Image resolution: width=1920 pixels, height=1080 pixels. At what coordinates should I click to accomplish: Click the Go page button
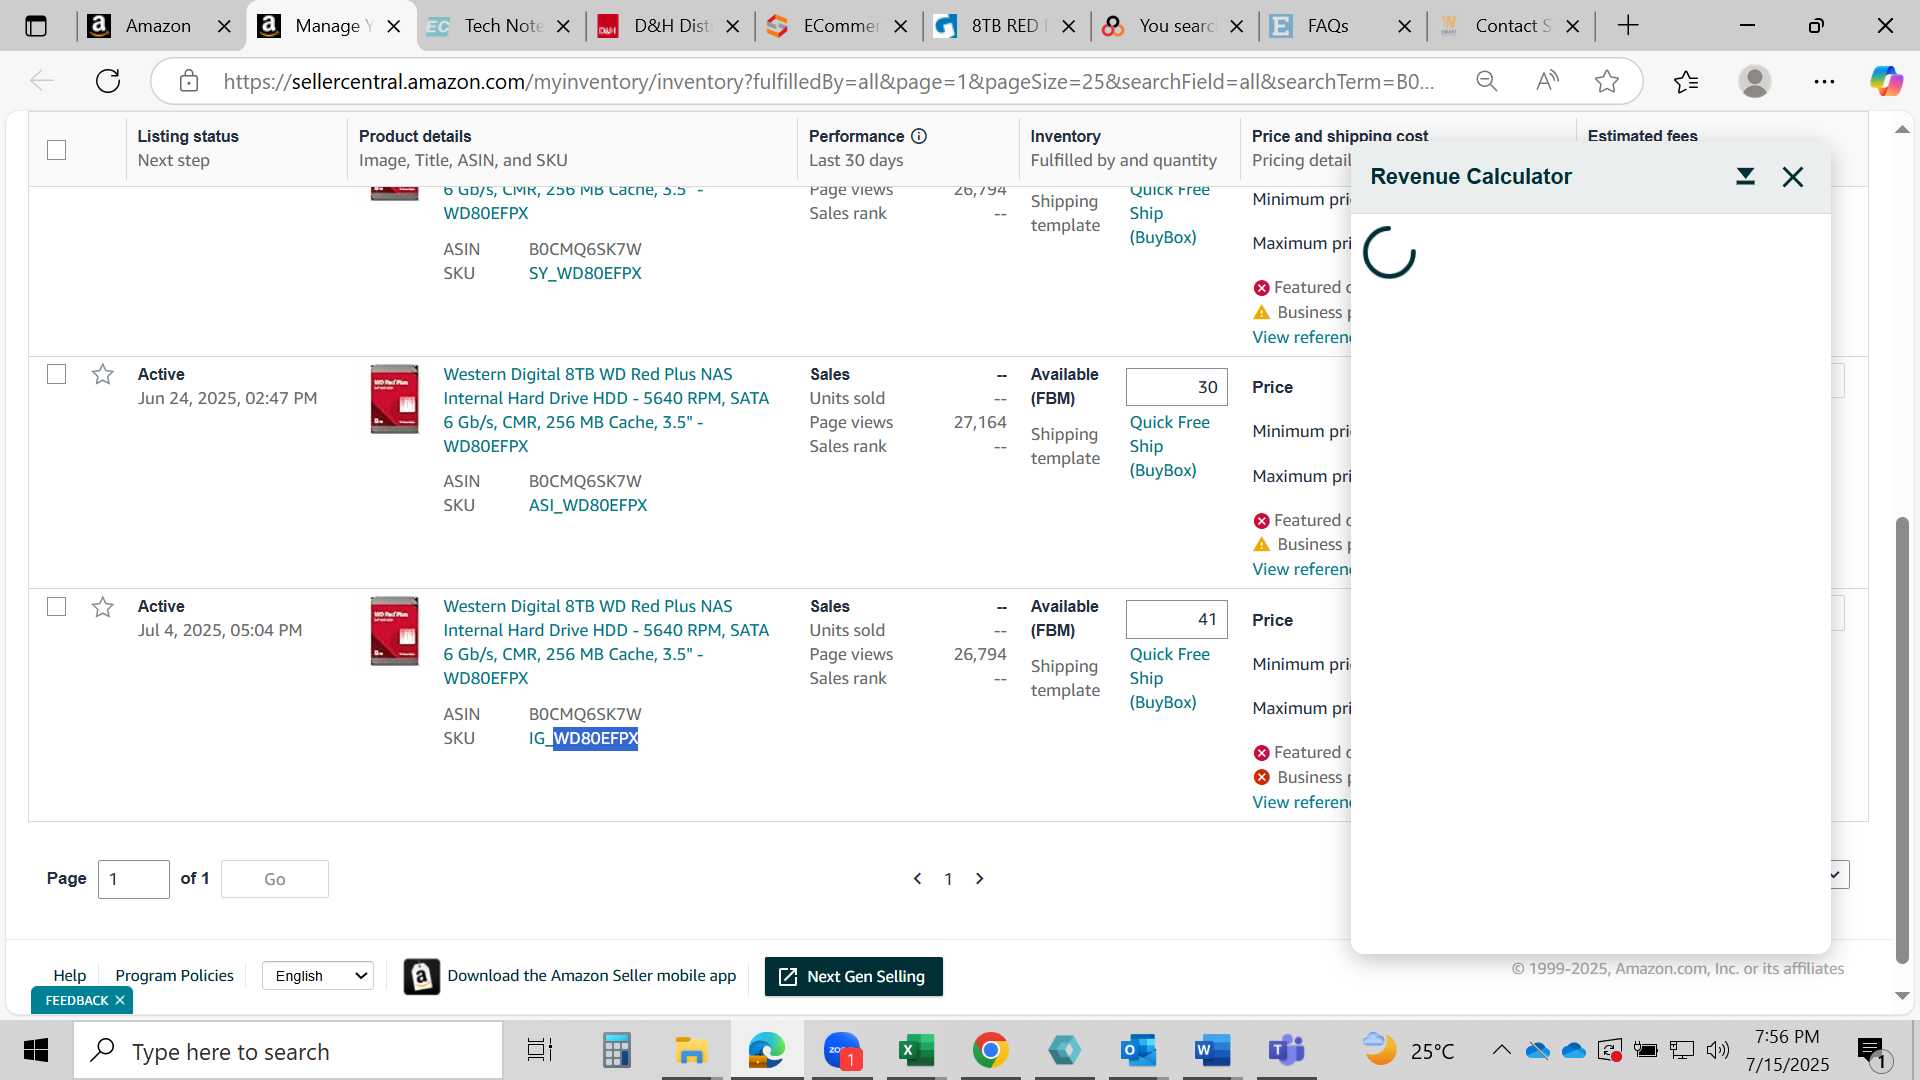tap(275, 879)
